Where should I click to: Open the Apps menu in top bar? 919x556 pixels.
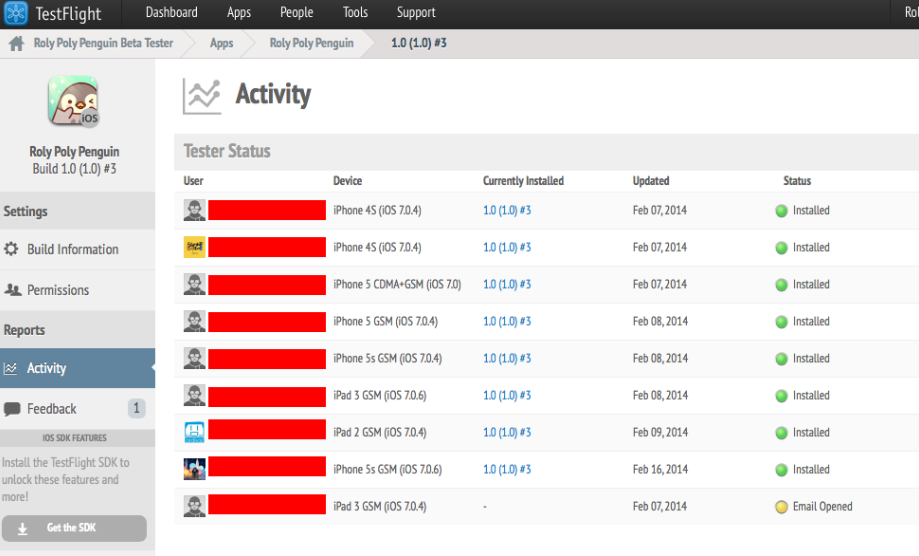coord(239,13)
